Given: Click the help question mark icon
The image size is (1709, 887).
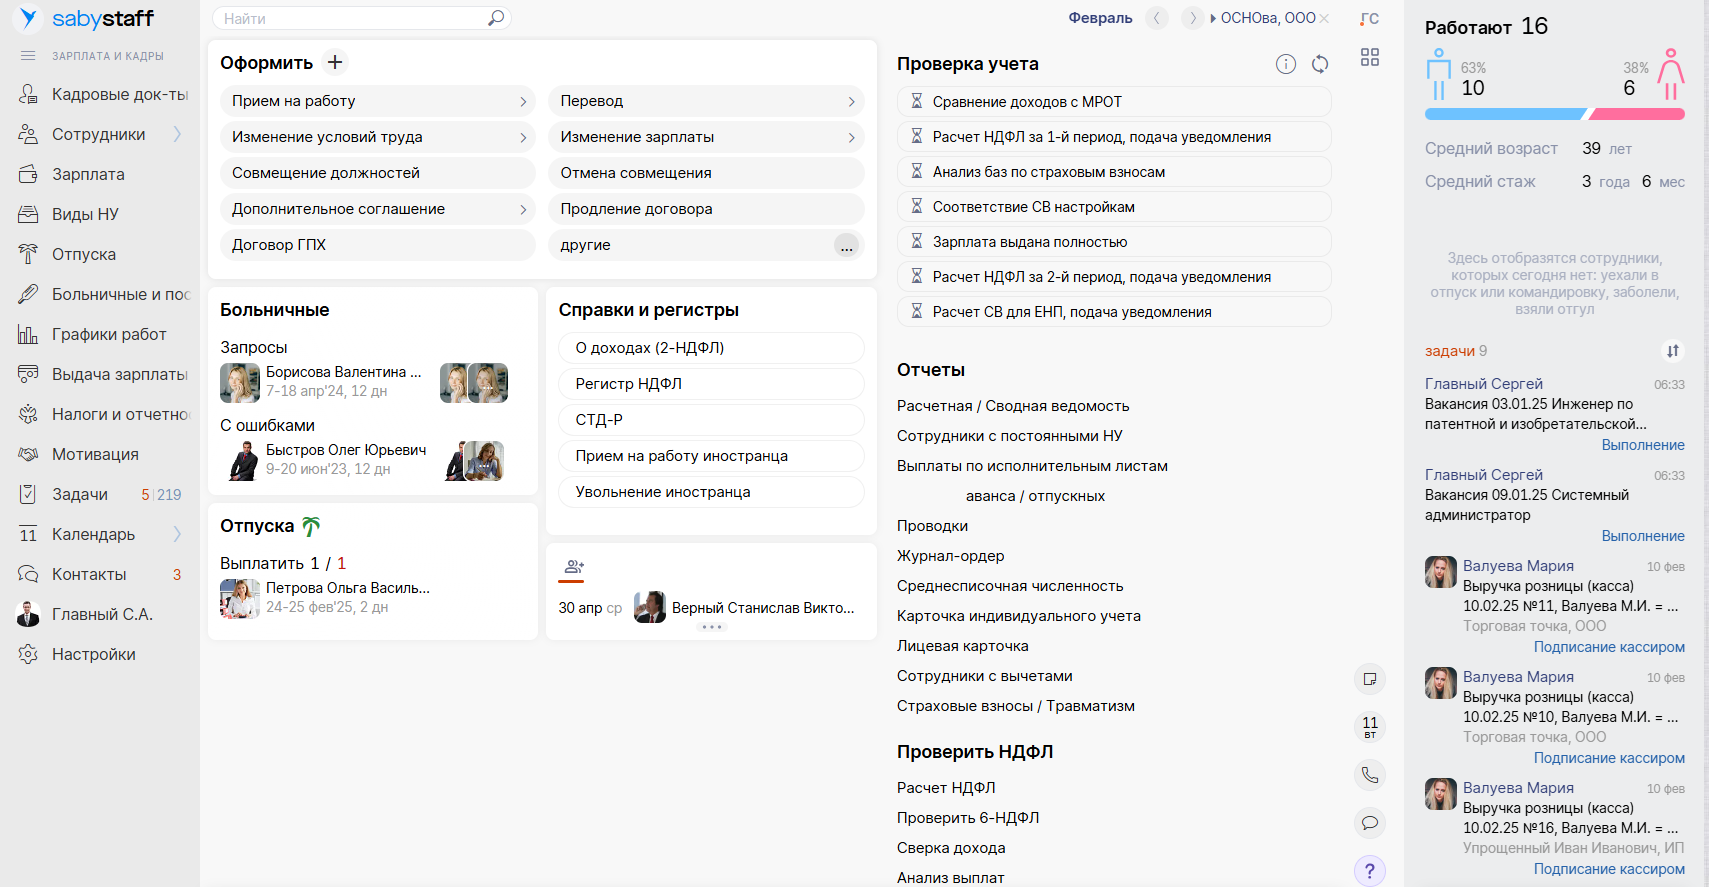Looking at the screenshot, I should pyautogui.click(x=1370, y=871).
